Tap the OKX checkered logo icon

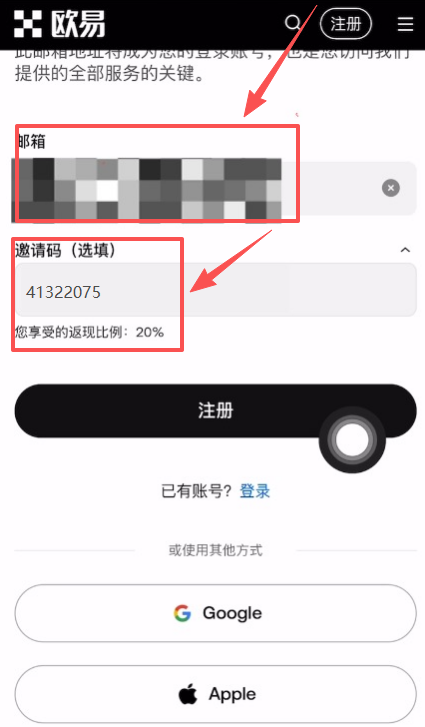(28, 24)
